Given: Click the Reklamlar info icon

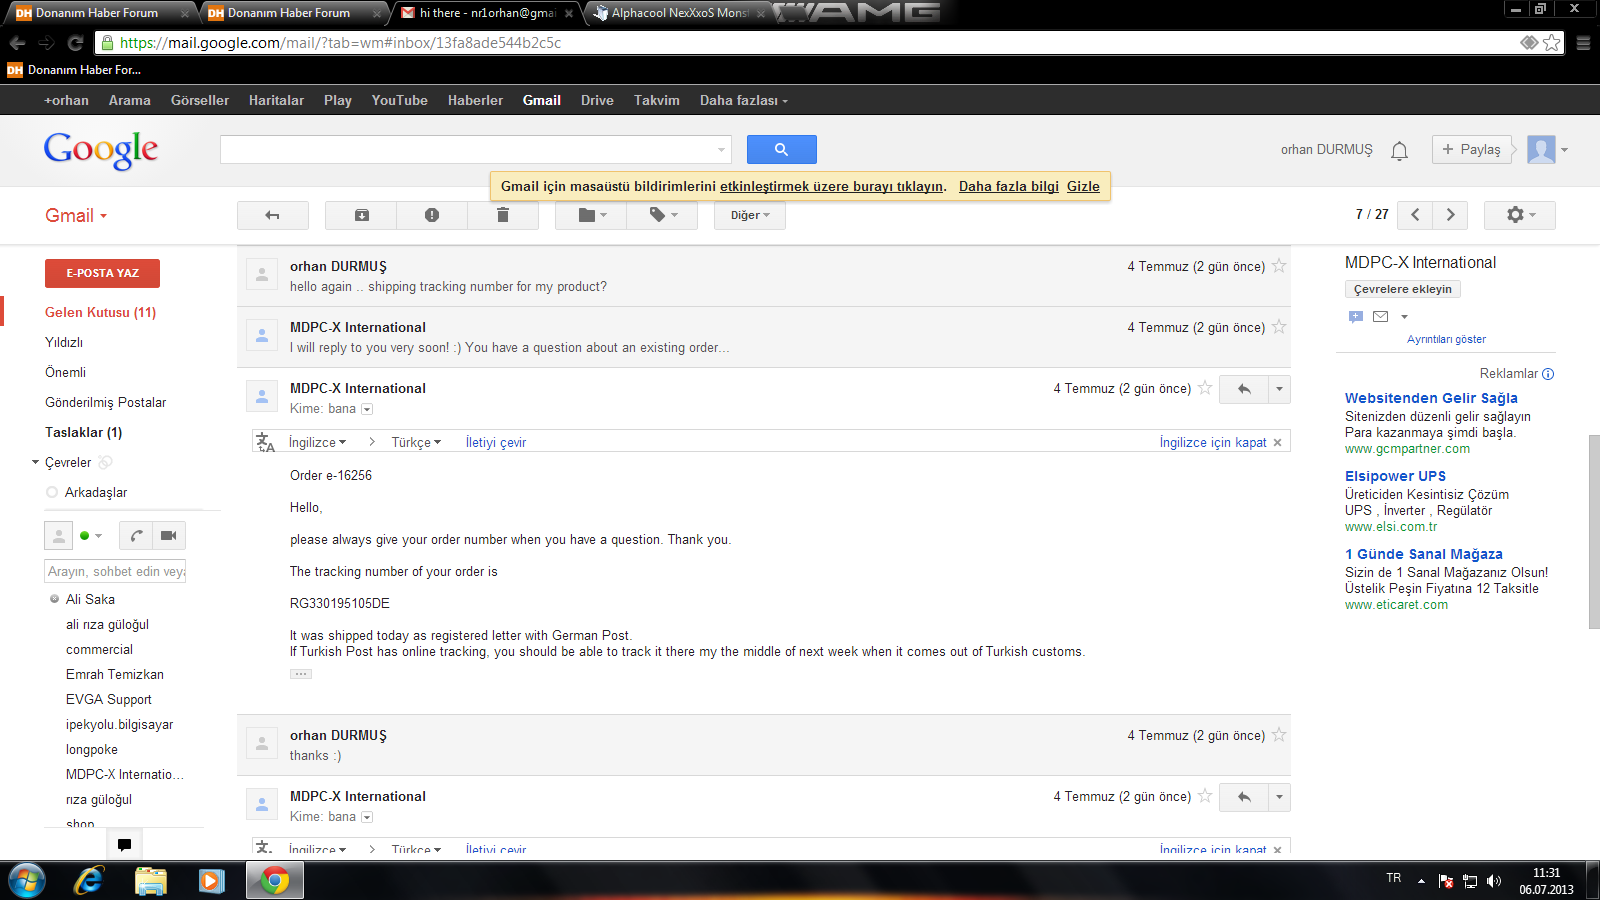Looking at the screenshot, I should pos(1548,374).
